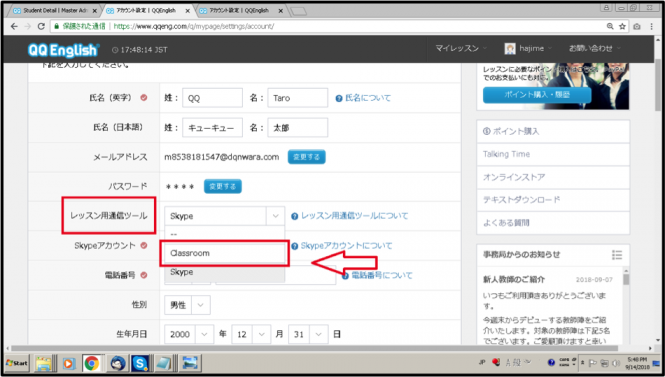The width and height of the screenshot is (665, 377).
Task: Click the list icon beside 事務局からのお知らせ
Action: [x=617, y=254]
